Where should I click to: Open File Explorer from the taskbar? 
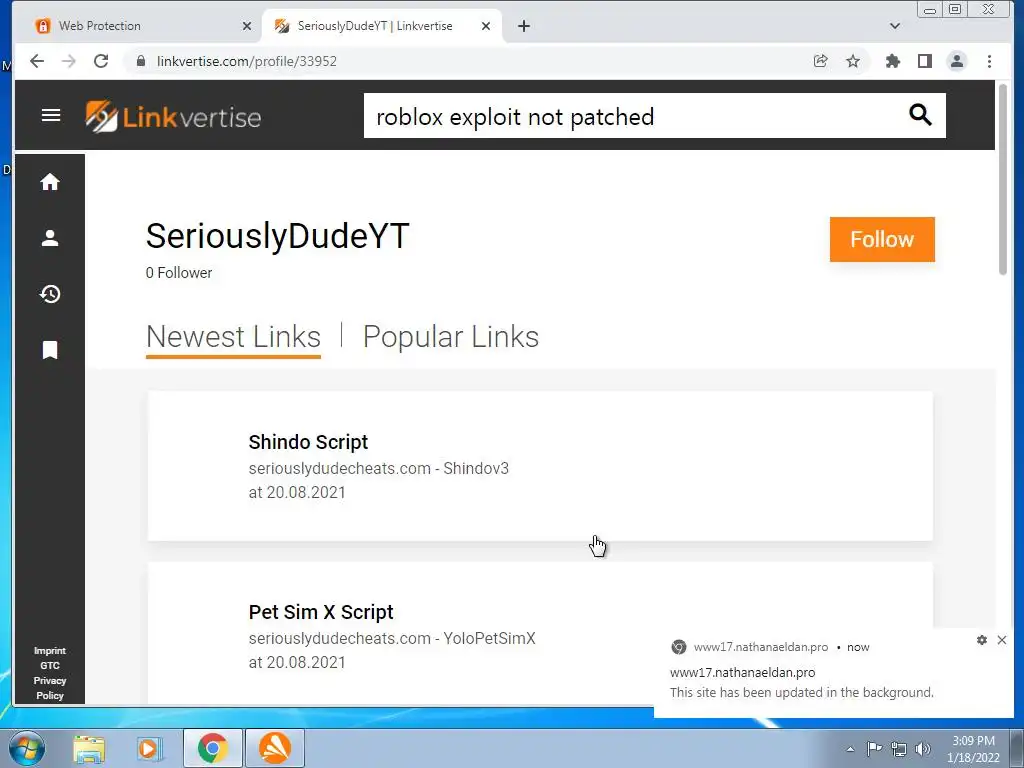(x=89, y=748)
